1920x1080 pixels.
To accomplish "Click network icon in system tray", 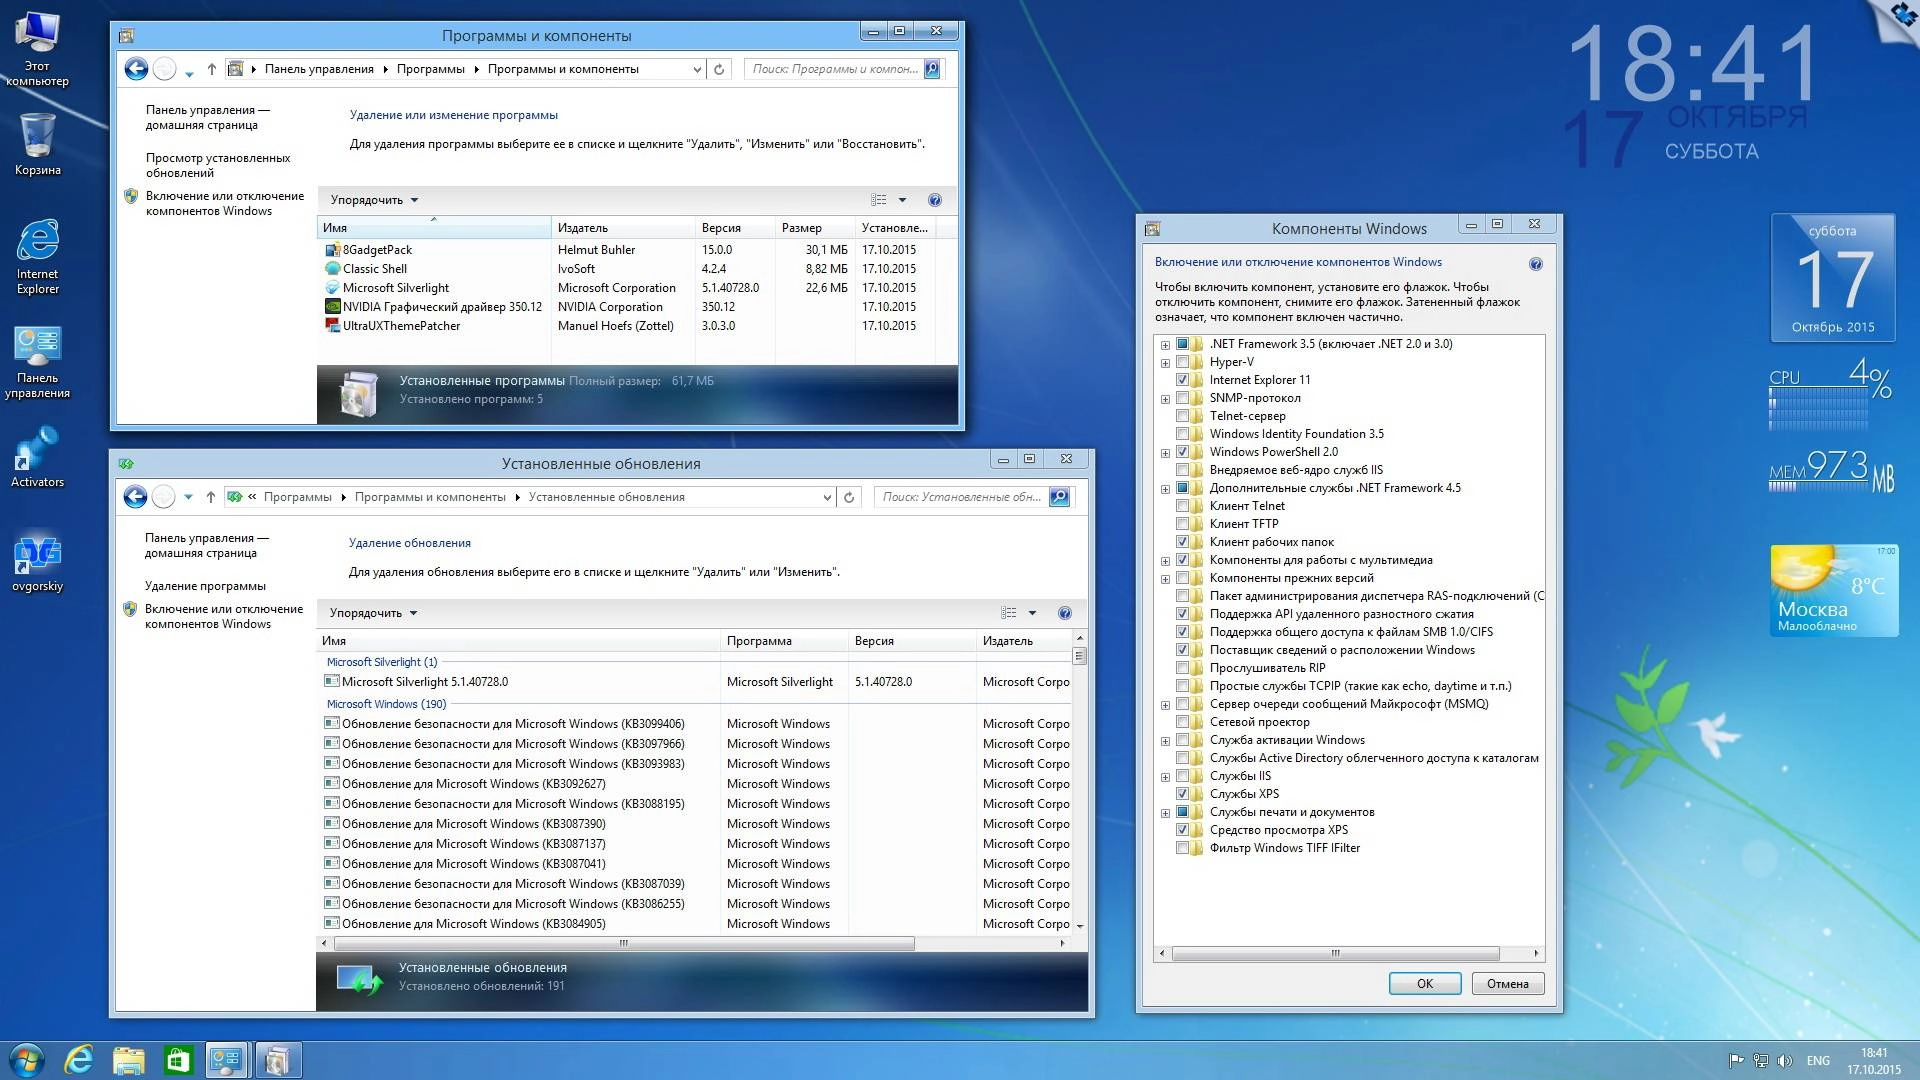I will point(1760,1060).
